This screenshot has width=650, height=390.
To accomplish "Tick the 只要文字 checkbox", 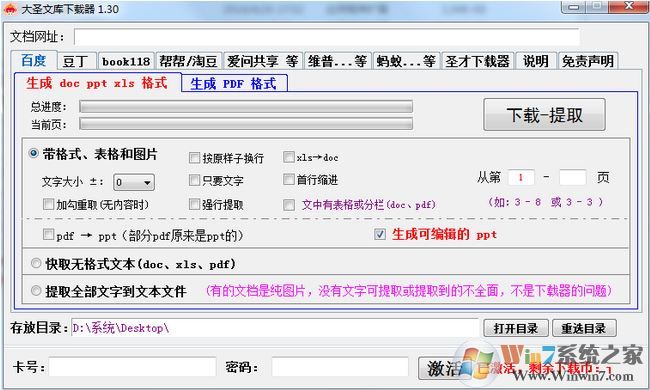I will coord(194,180).
